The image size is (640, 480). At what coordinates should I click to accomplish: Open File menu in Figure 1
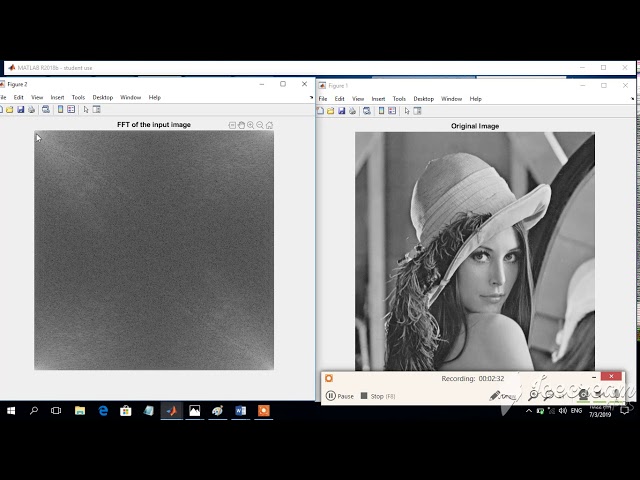click(322, 99)
